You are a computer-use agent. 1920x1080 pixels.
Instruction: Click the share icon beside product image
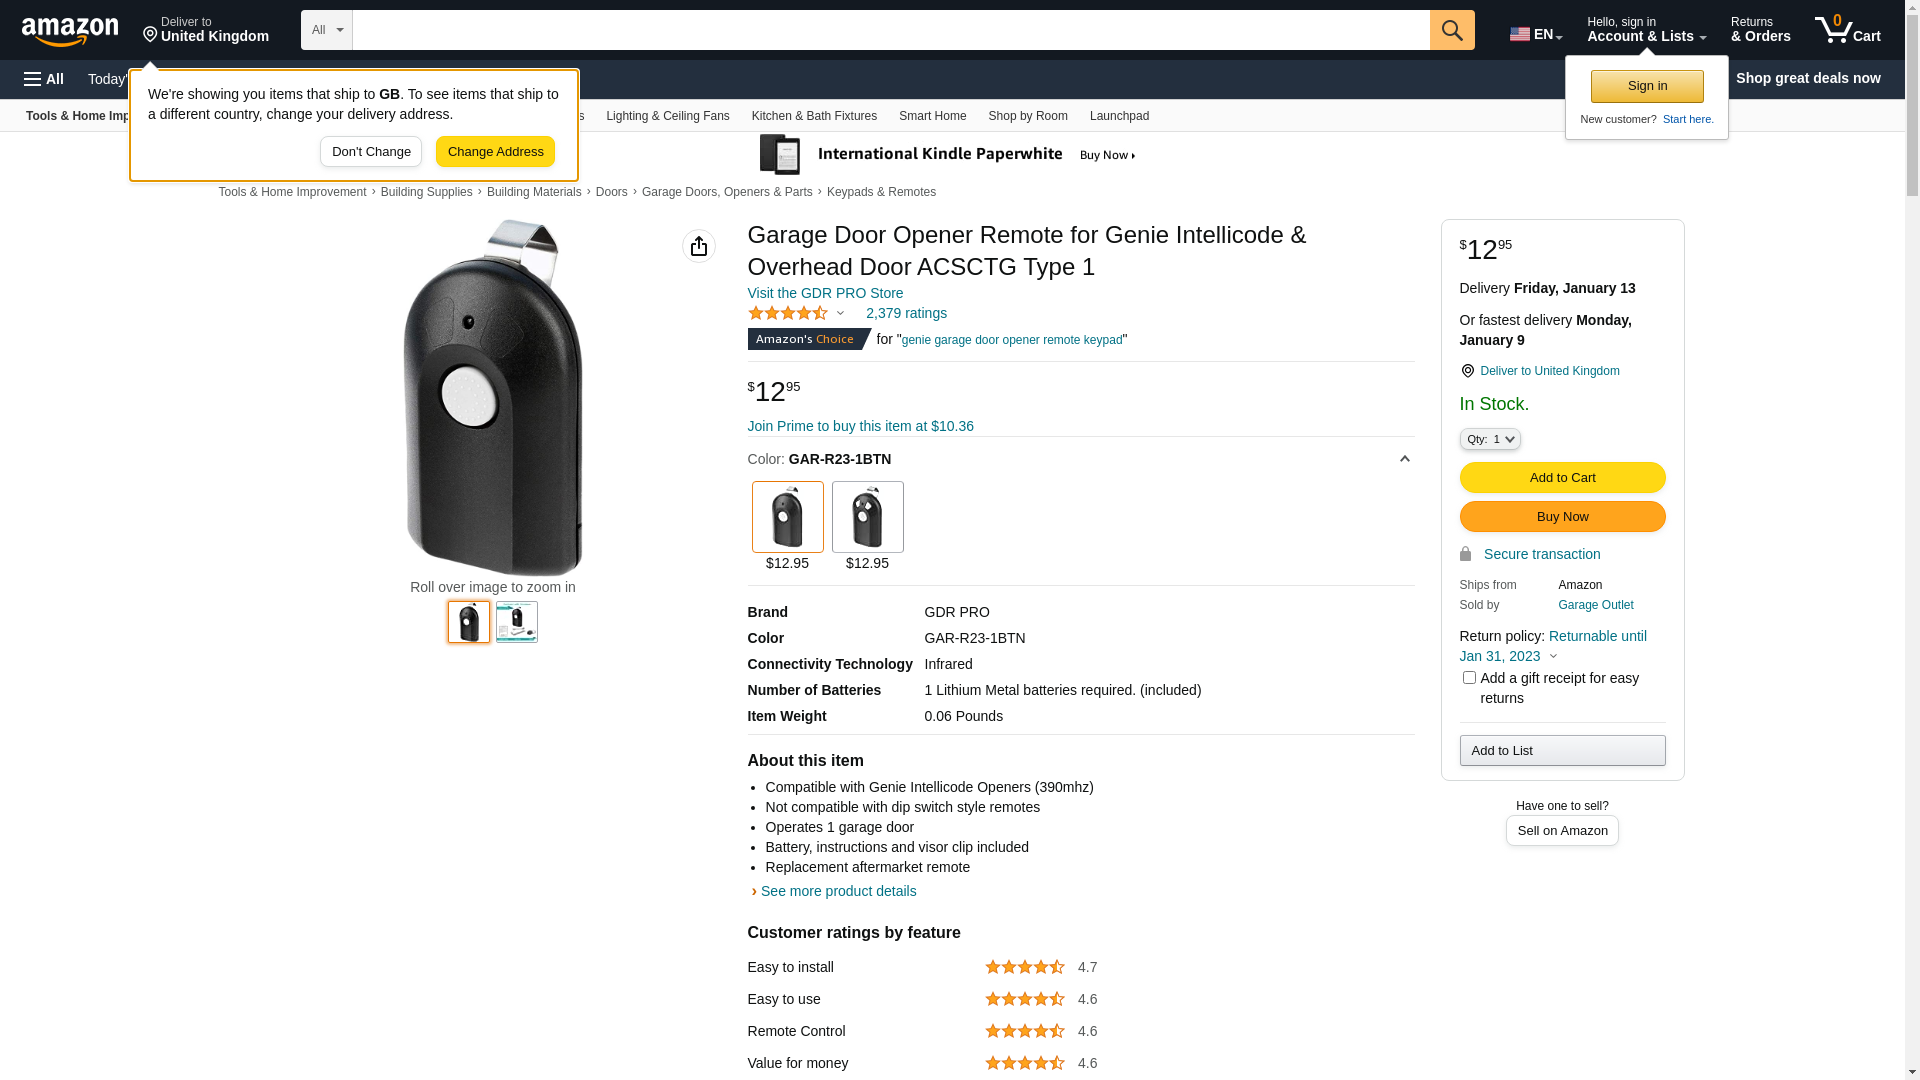click(x=698, y=246)
